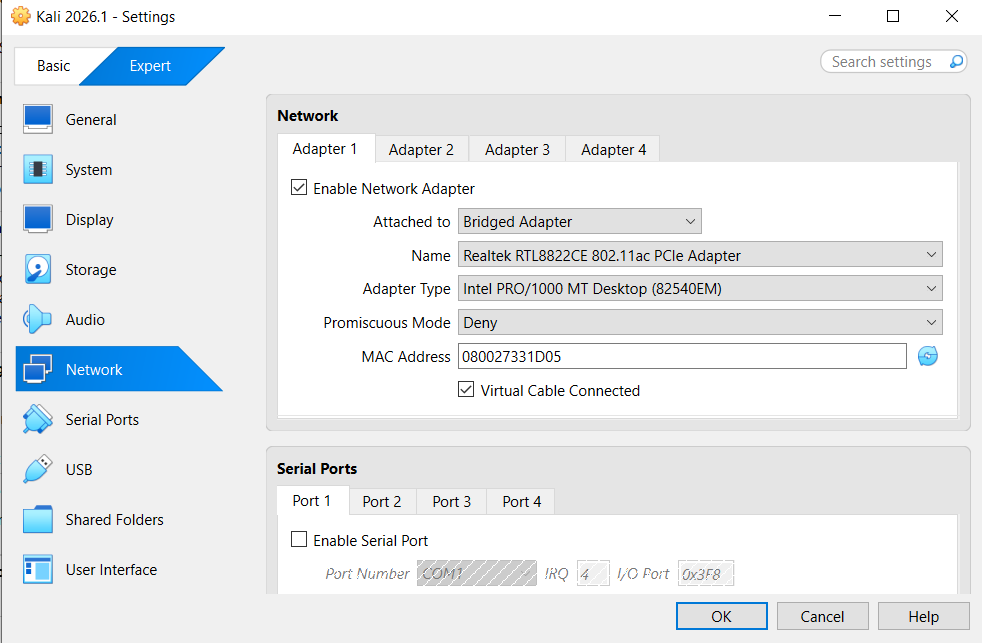This screenshot has height=643, width=982.
Task: Open the Adapter 3 tab
Action: click(x=517, y=150)
